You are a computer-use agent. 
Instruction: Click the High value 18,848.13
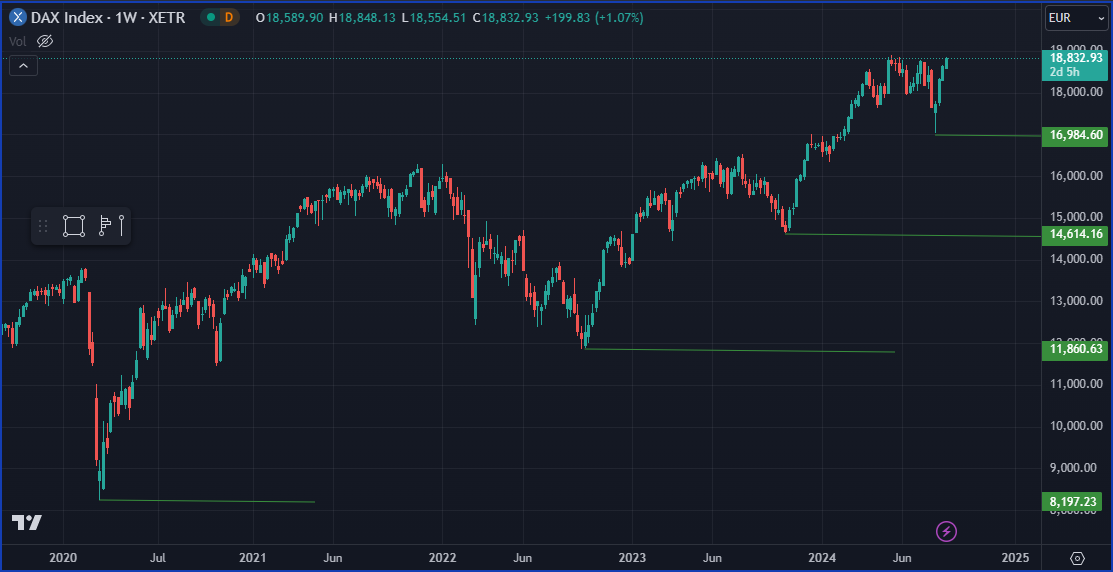click(x=368, y=18)
